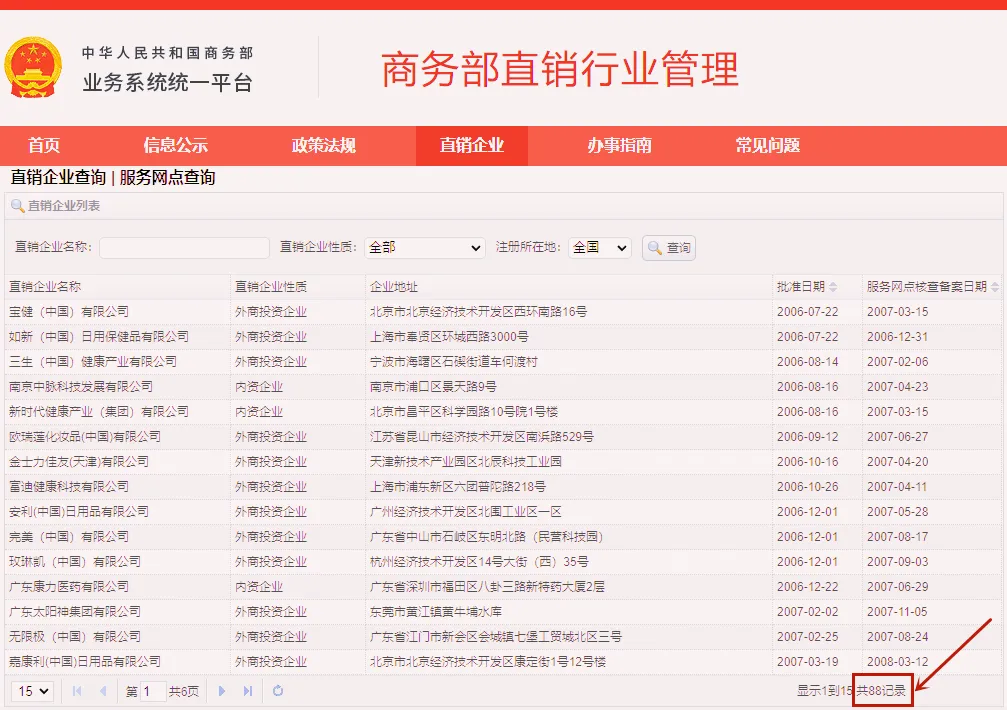
Task: Go to first page icon in pager
Action: click(77, 691)
